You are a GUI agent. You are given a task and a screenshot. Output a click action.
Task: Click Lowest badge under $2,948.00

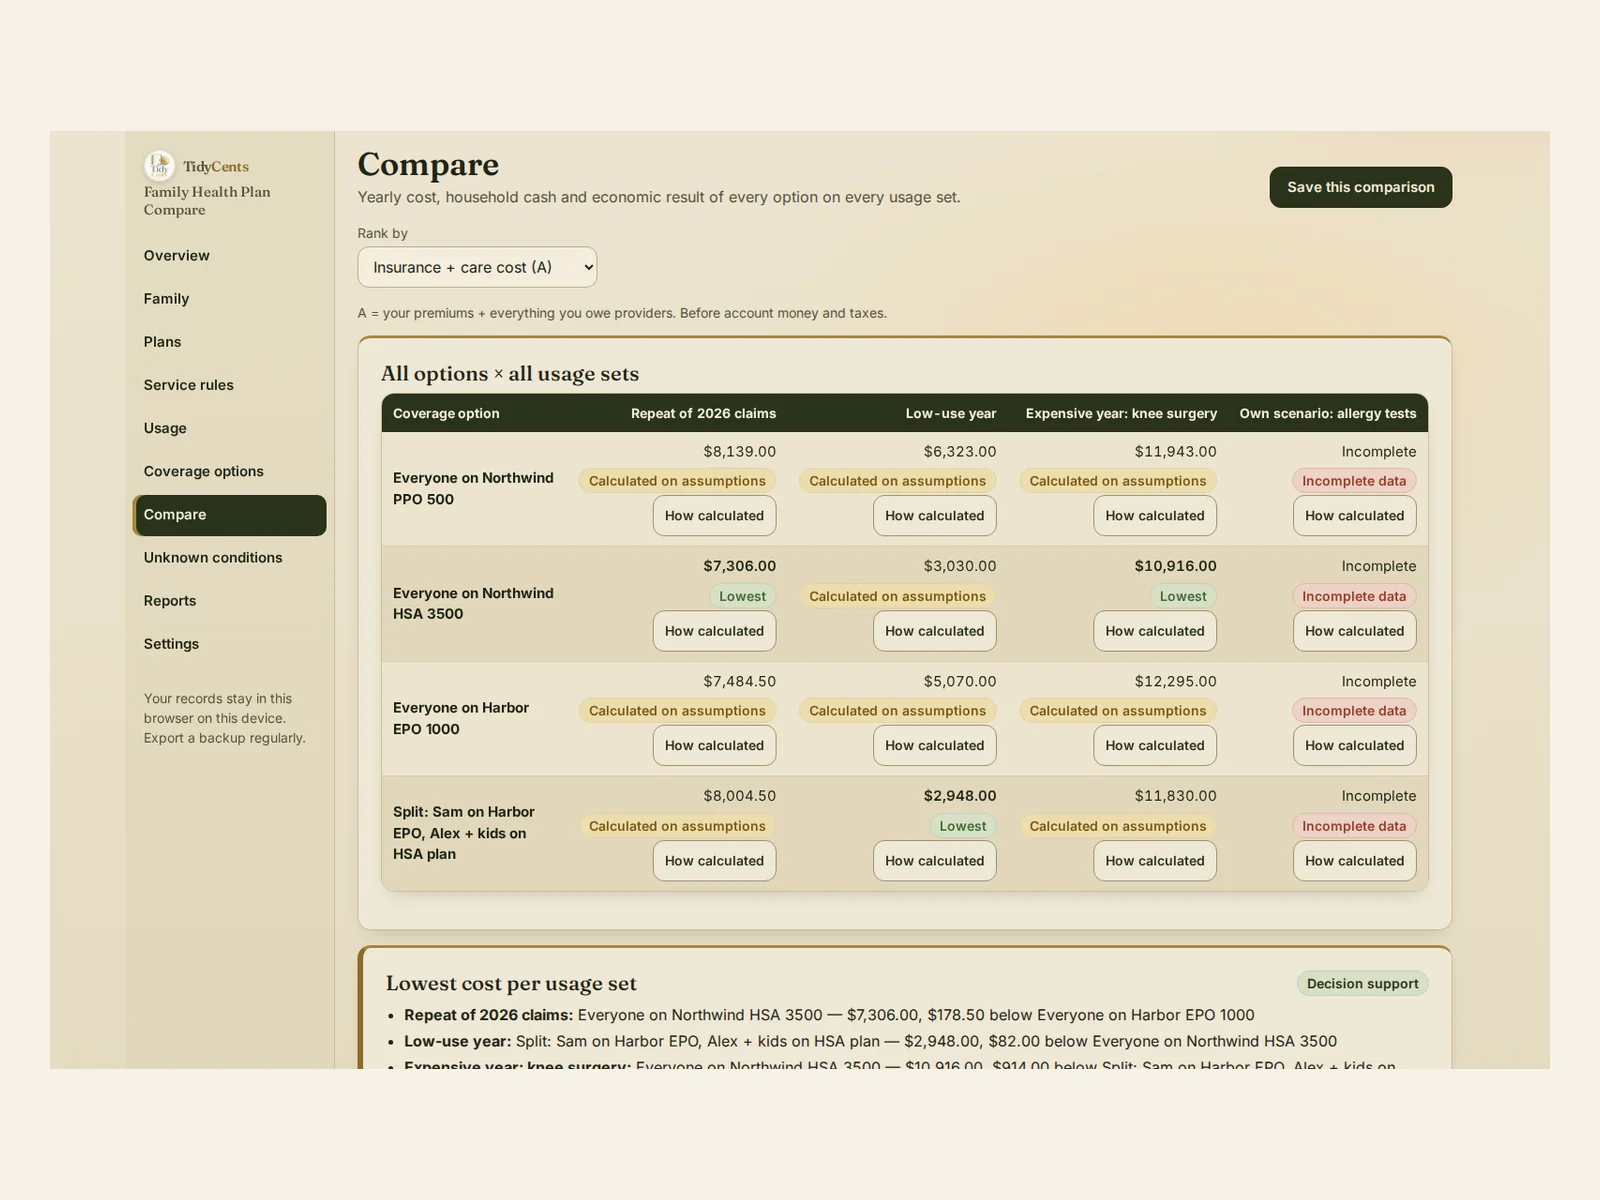(x=962, y=826)
